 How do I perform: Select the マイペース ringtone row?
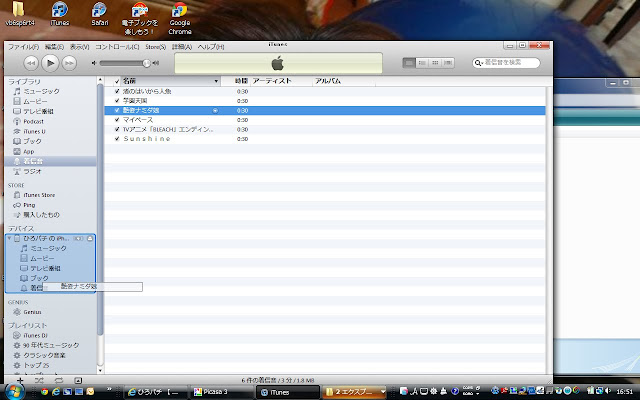pos(324,120)
